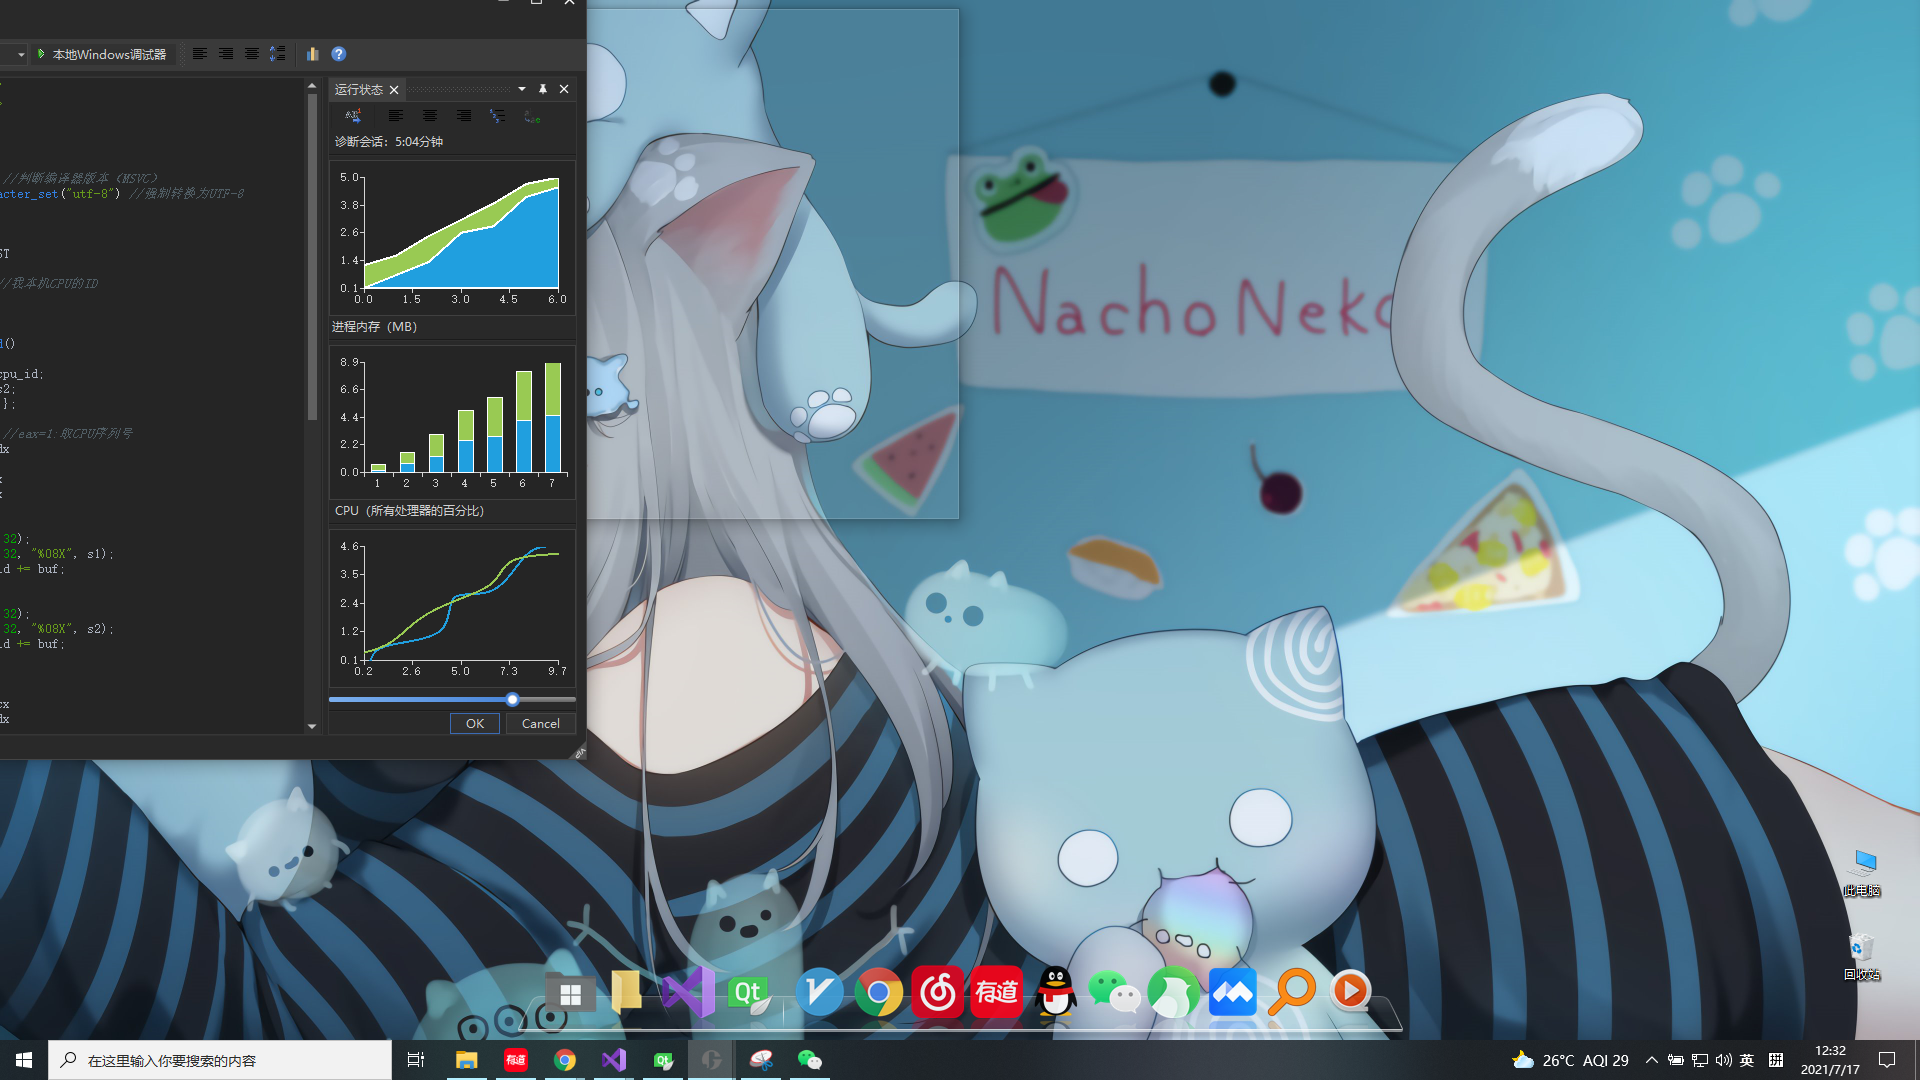Expand hidden system tray icons chevron
Image resolution: width=1920 pixels, height=1080 pixels.
coord(1651,1060)
